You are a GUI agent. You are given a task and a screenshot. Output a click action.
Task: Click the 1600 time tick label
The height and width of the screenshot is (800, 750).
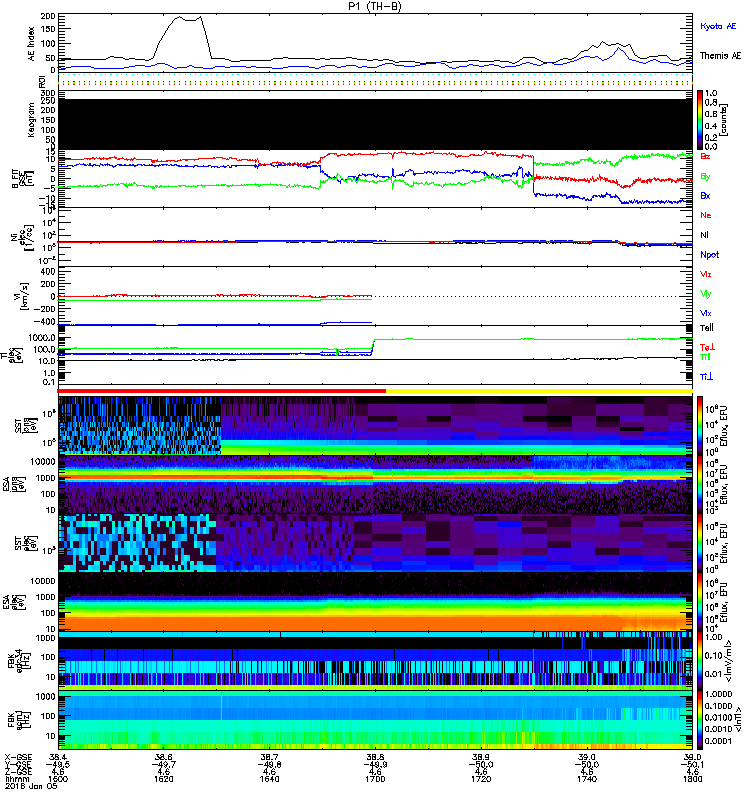point(58,779)
